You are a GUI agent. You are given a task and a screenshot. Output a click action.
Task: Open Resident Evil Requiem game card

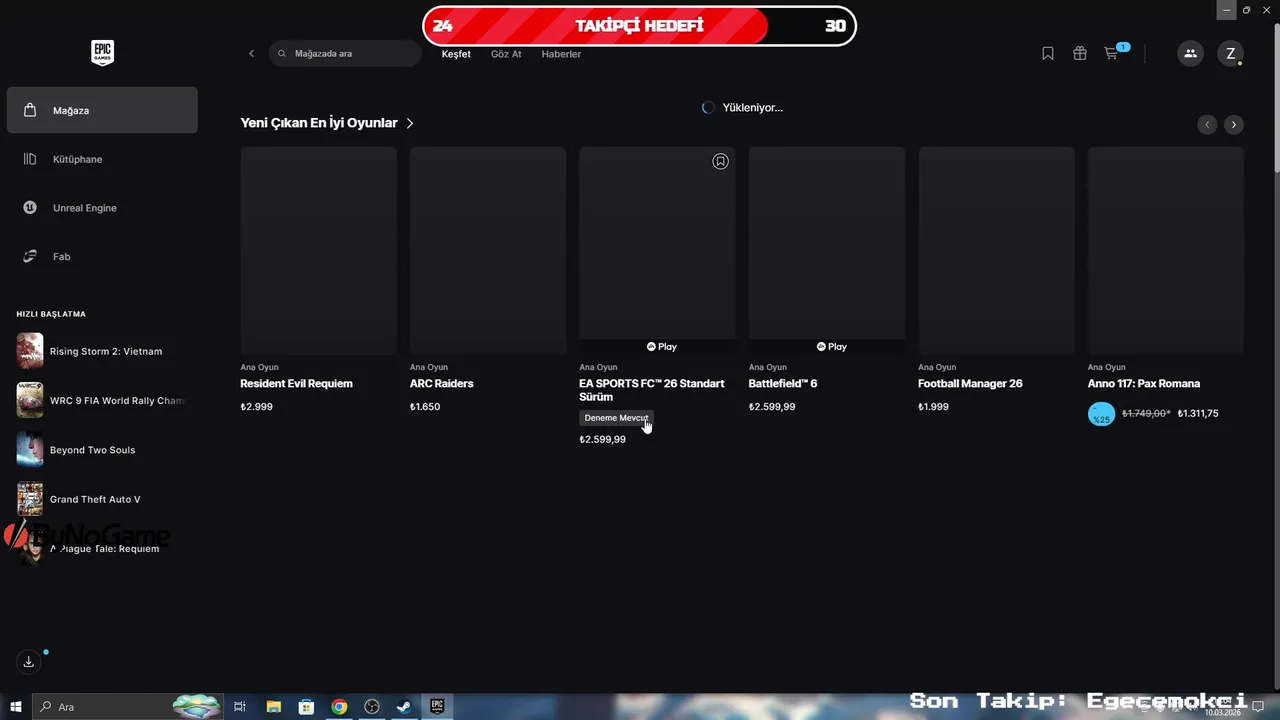(x=318, y=250)
